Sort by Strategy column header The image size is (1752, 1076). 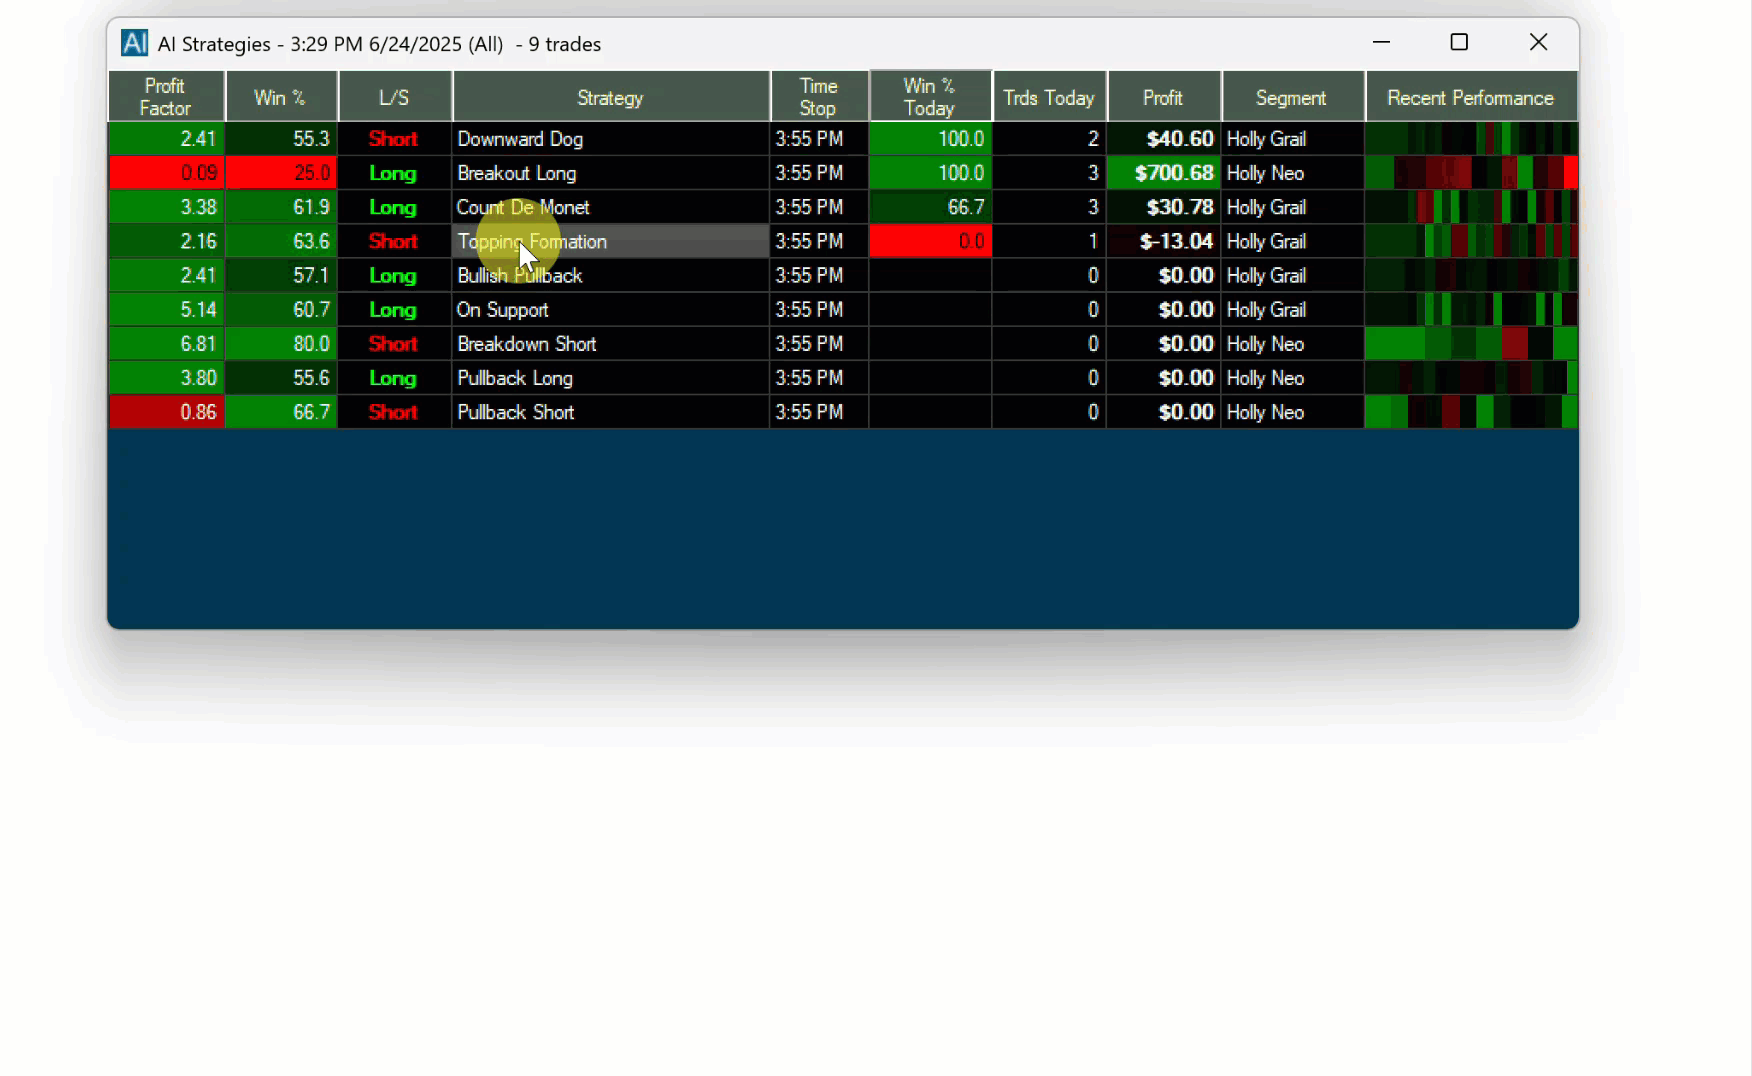point(610,97)
